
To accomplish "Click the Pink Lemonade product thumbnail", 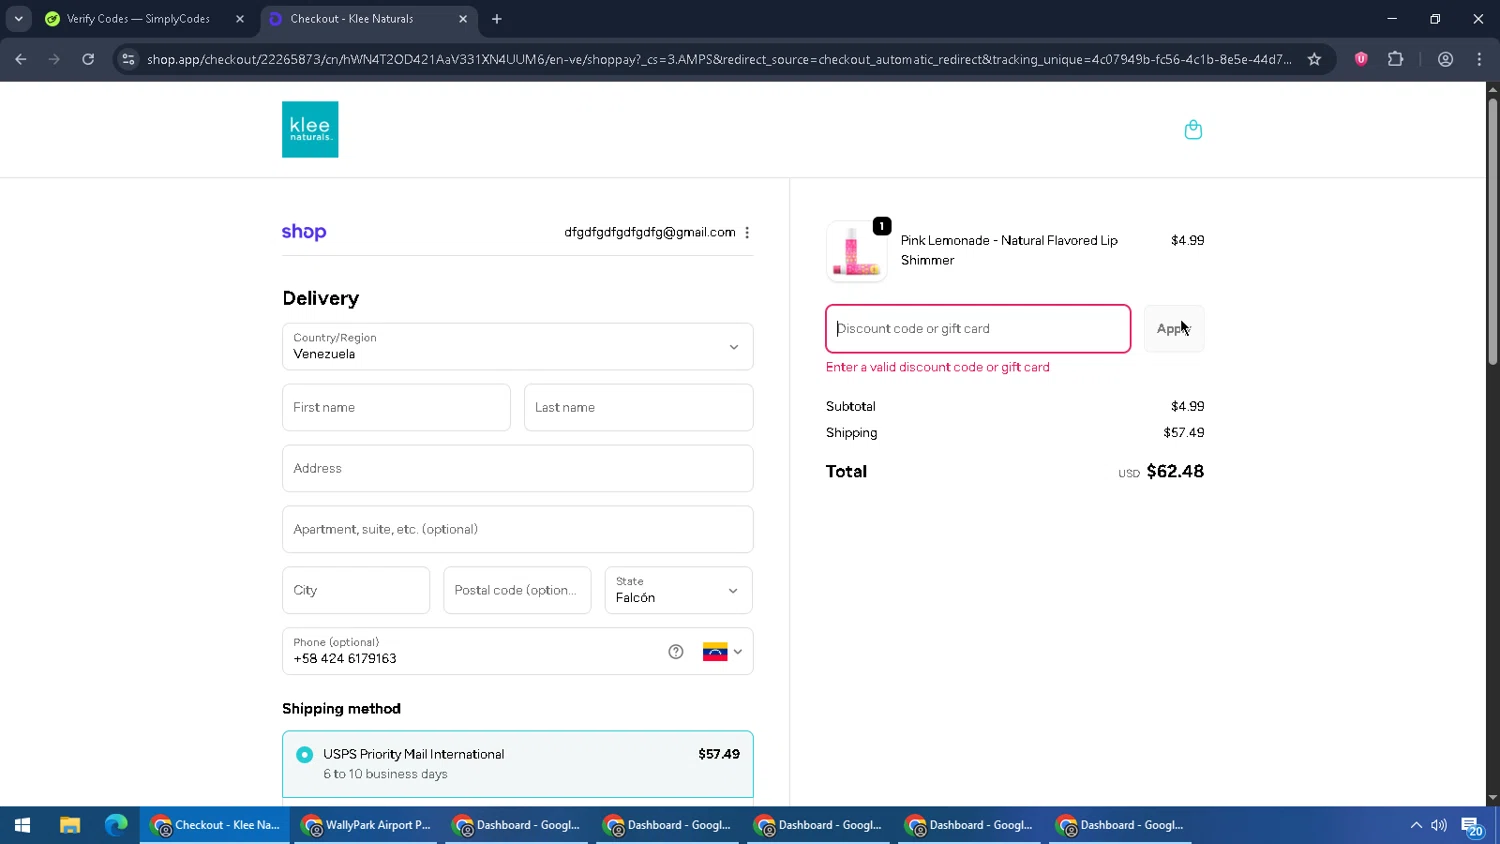I will coord(856,251).
